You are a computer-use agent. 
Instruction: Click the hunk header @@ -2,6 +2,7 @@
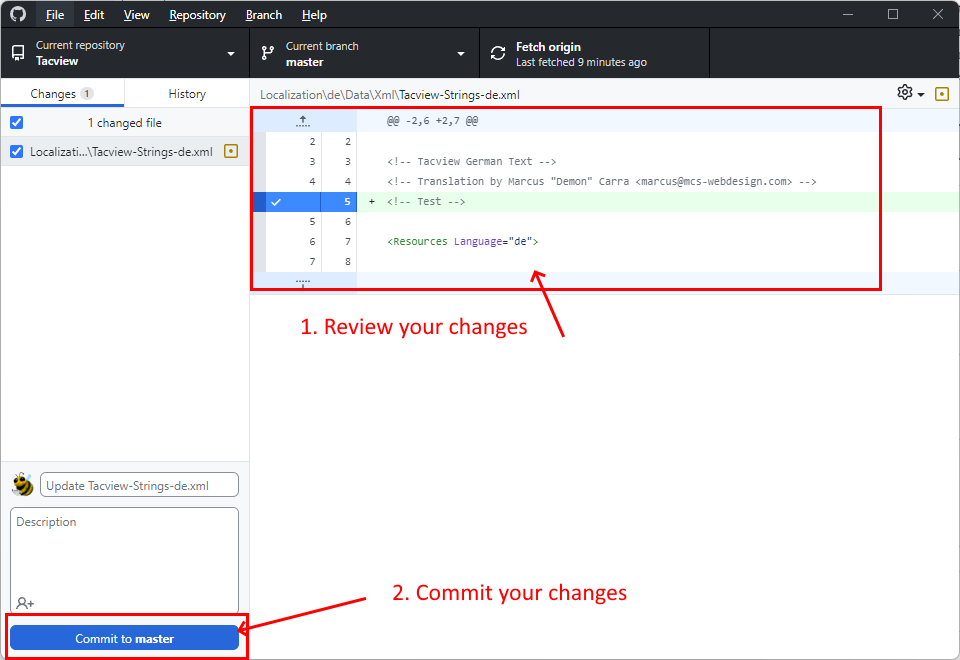coord(432,121)
